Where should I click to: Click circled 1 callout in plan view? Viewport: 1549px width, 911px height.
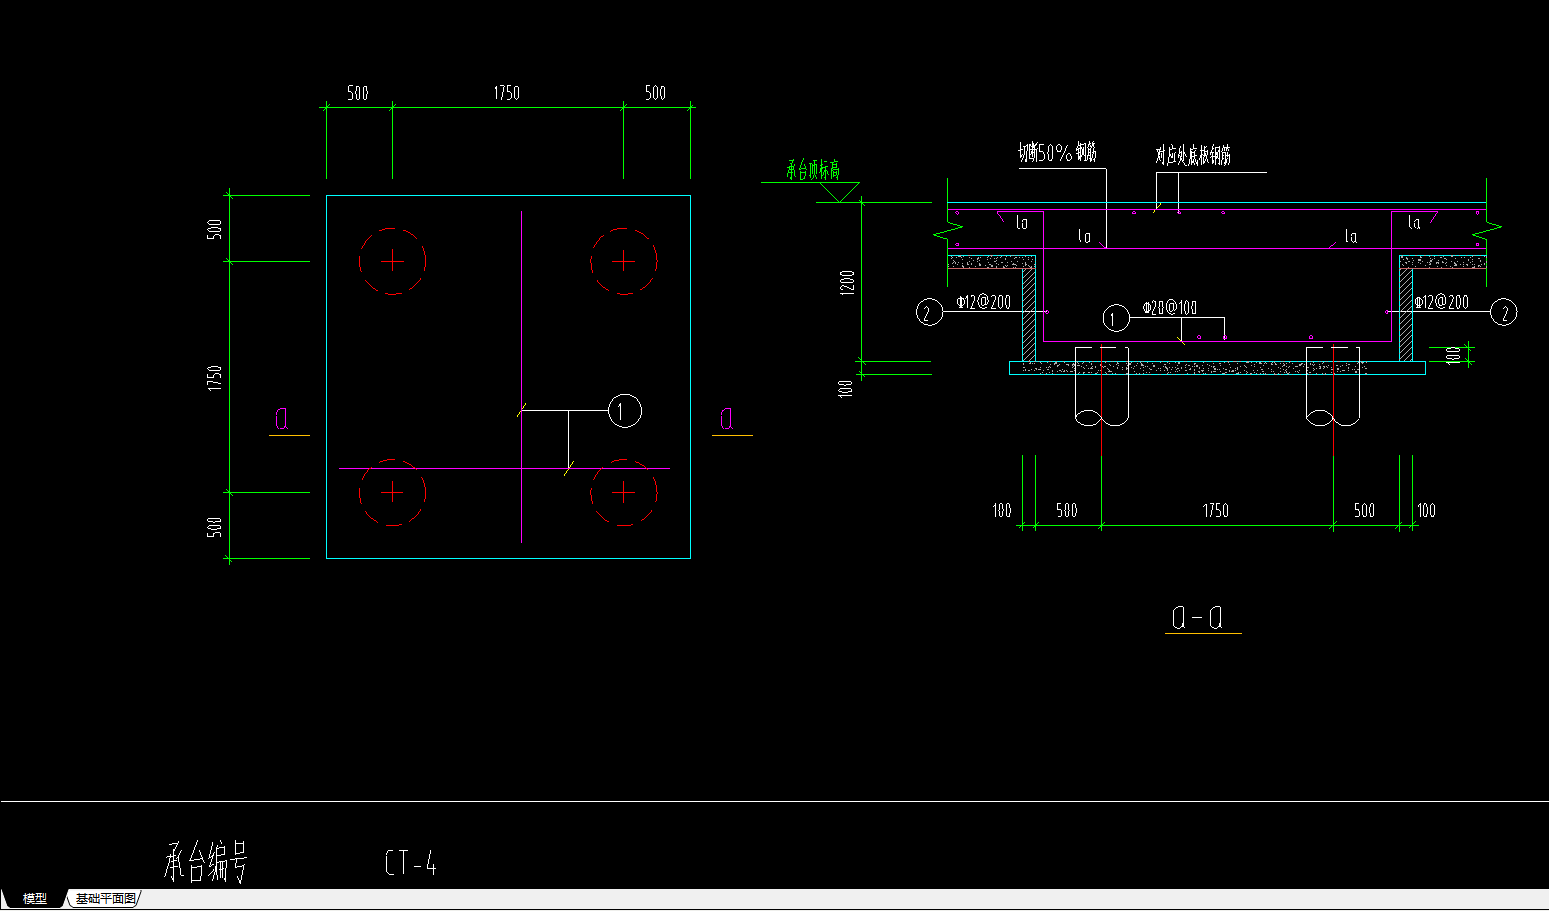625,411
